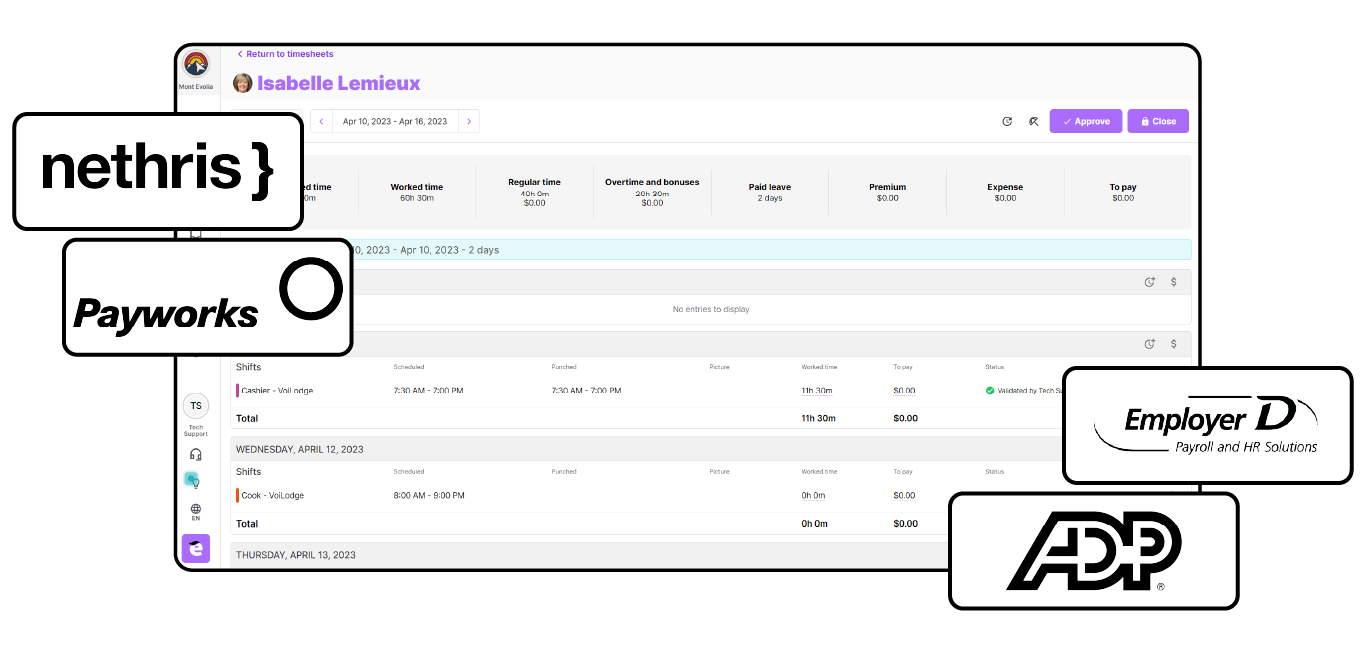
Task: Go back via Return to timesheets link
Action: pos(286,54)
